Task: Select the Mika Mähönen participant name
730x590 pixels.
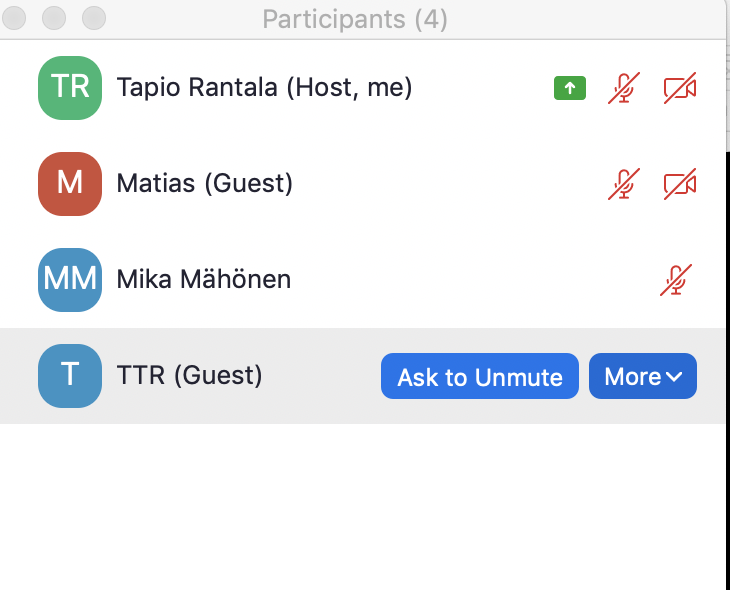Action: click(x=204, y=279)
